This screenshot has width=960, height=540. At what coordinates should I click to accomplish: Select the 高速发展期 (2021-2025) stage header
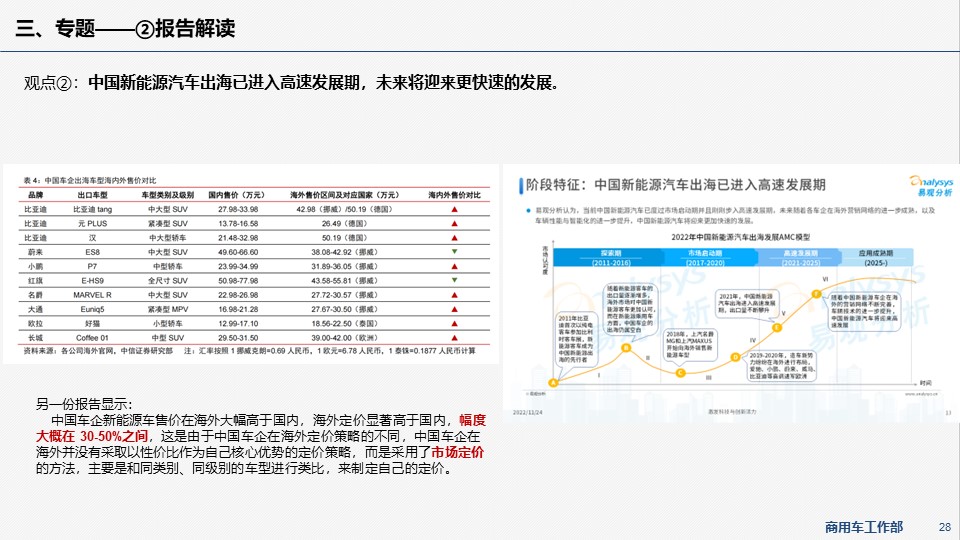[x=801, y=257]
